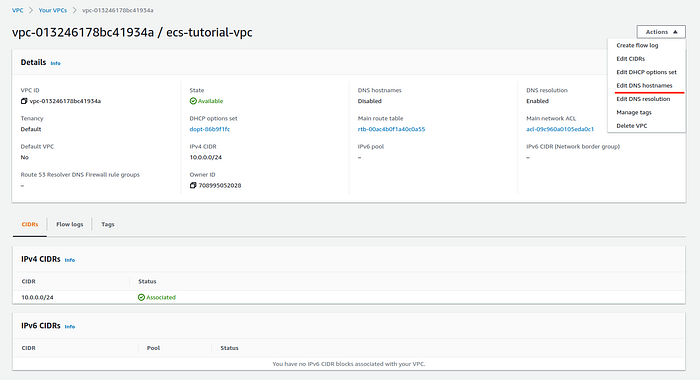Click the Available state check icon

tap(193, 101)
